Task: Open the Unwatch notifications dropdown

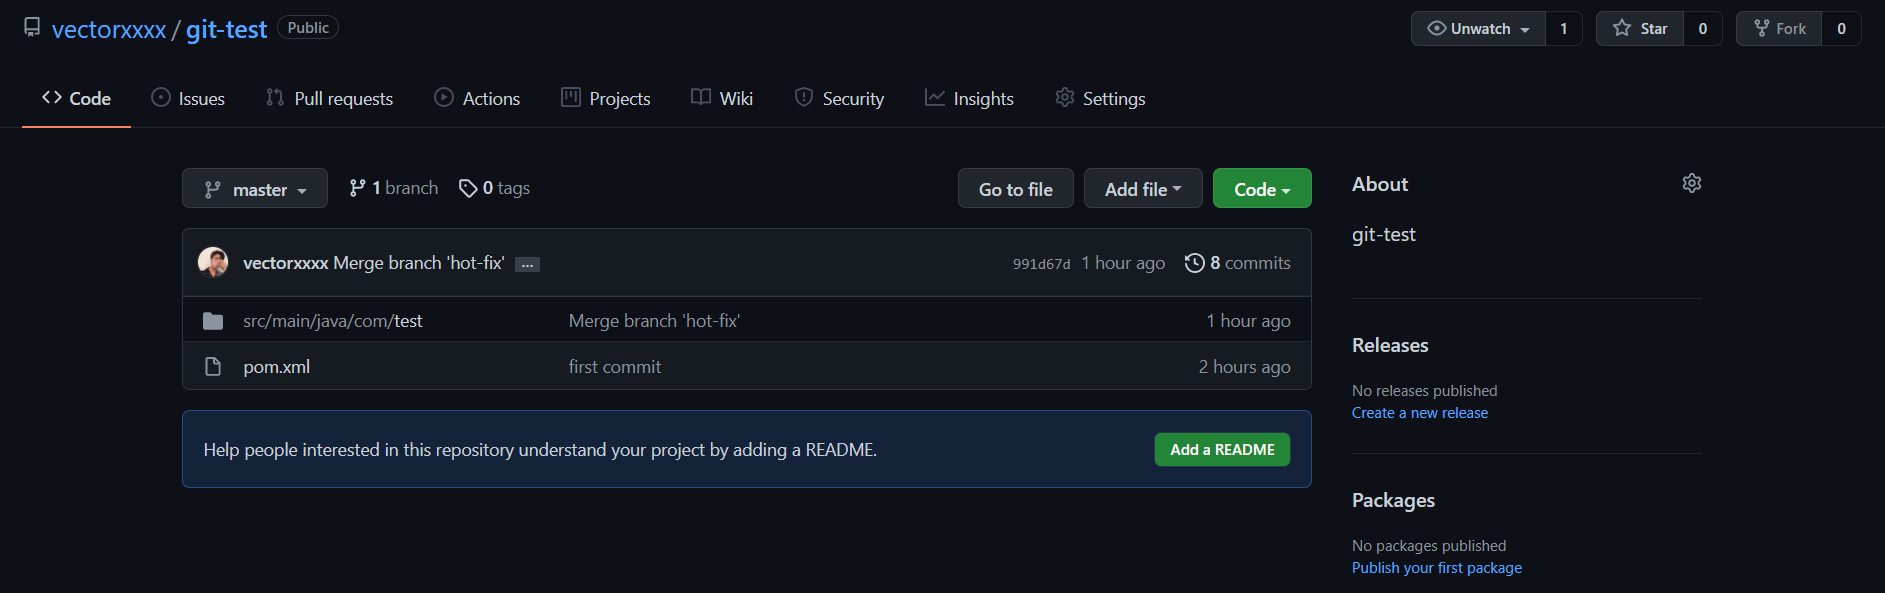Action: click(1479, 29)
